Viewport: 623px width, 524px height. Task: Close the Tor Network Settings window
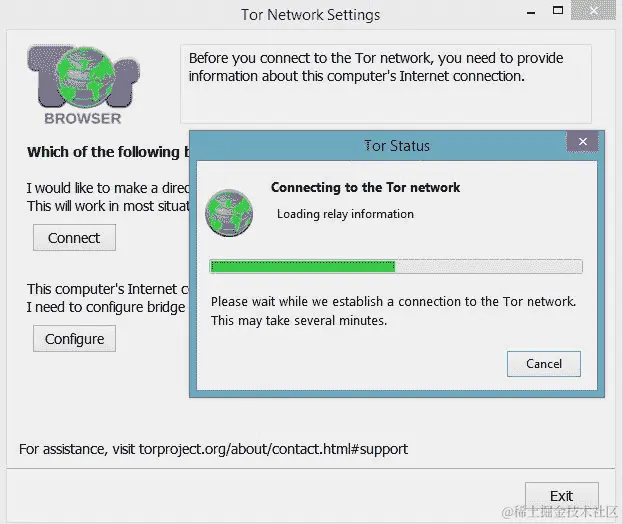[x=593, y=10]
